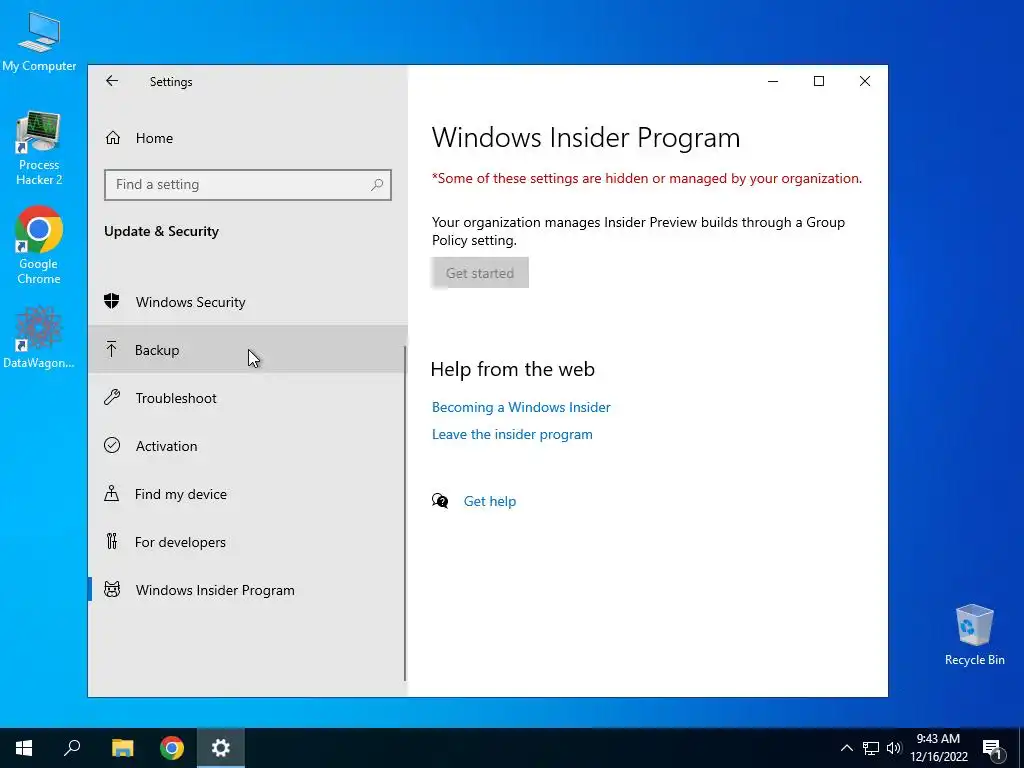Go back using the Settings back arrow
This screenshot has width=1024, height=768.
[112, 81]
